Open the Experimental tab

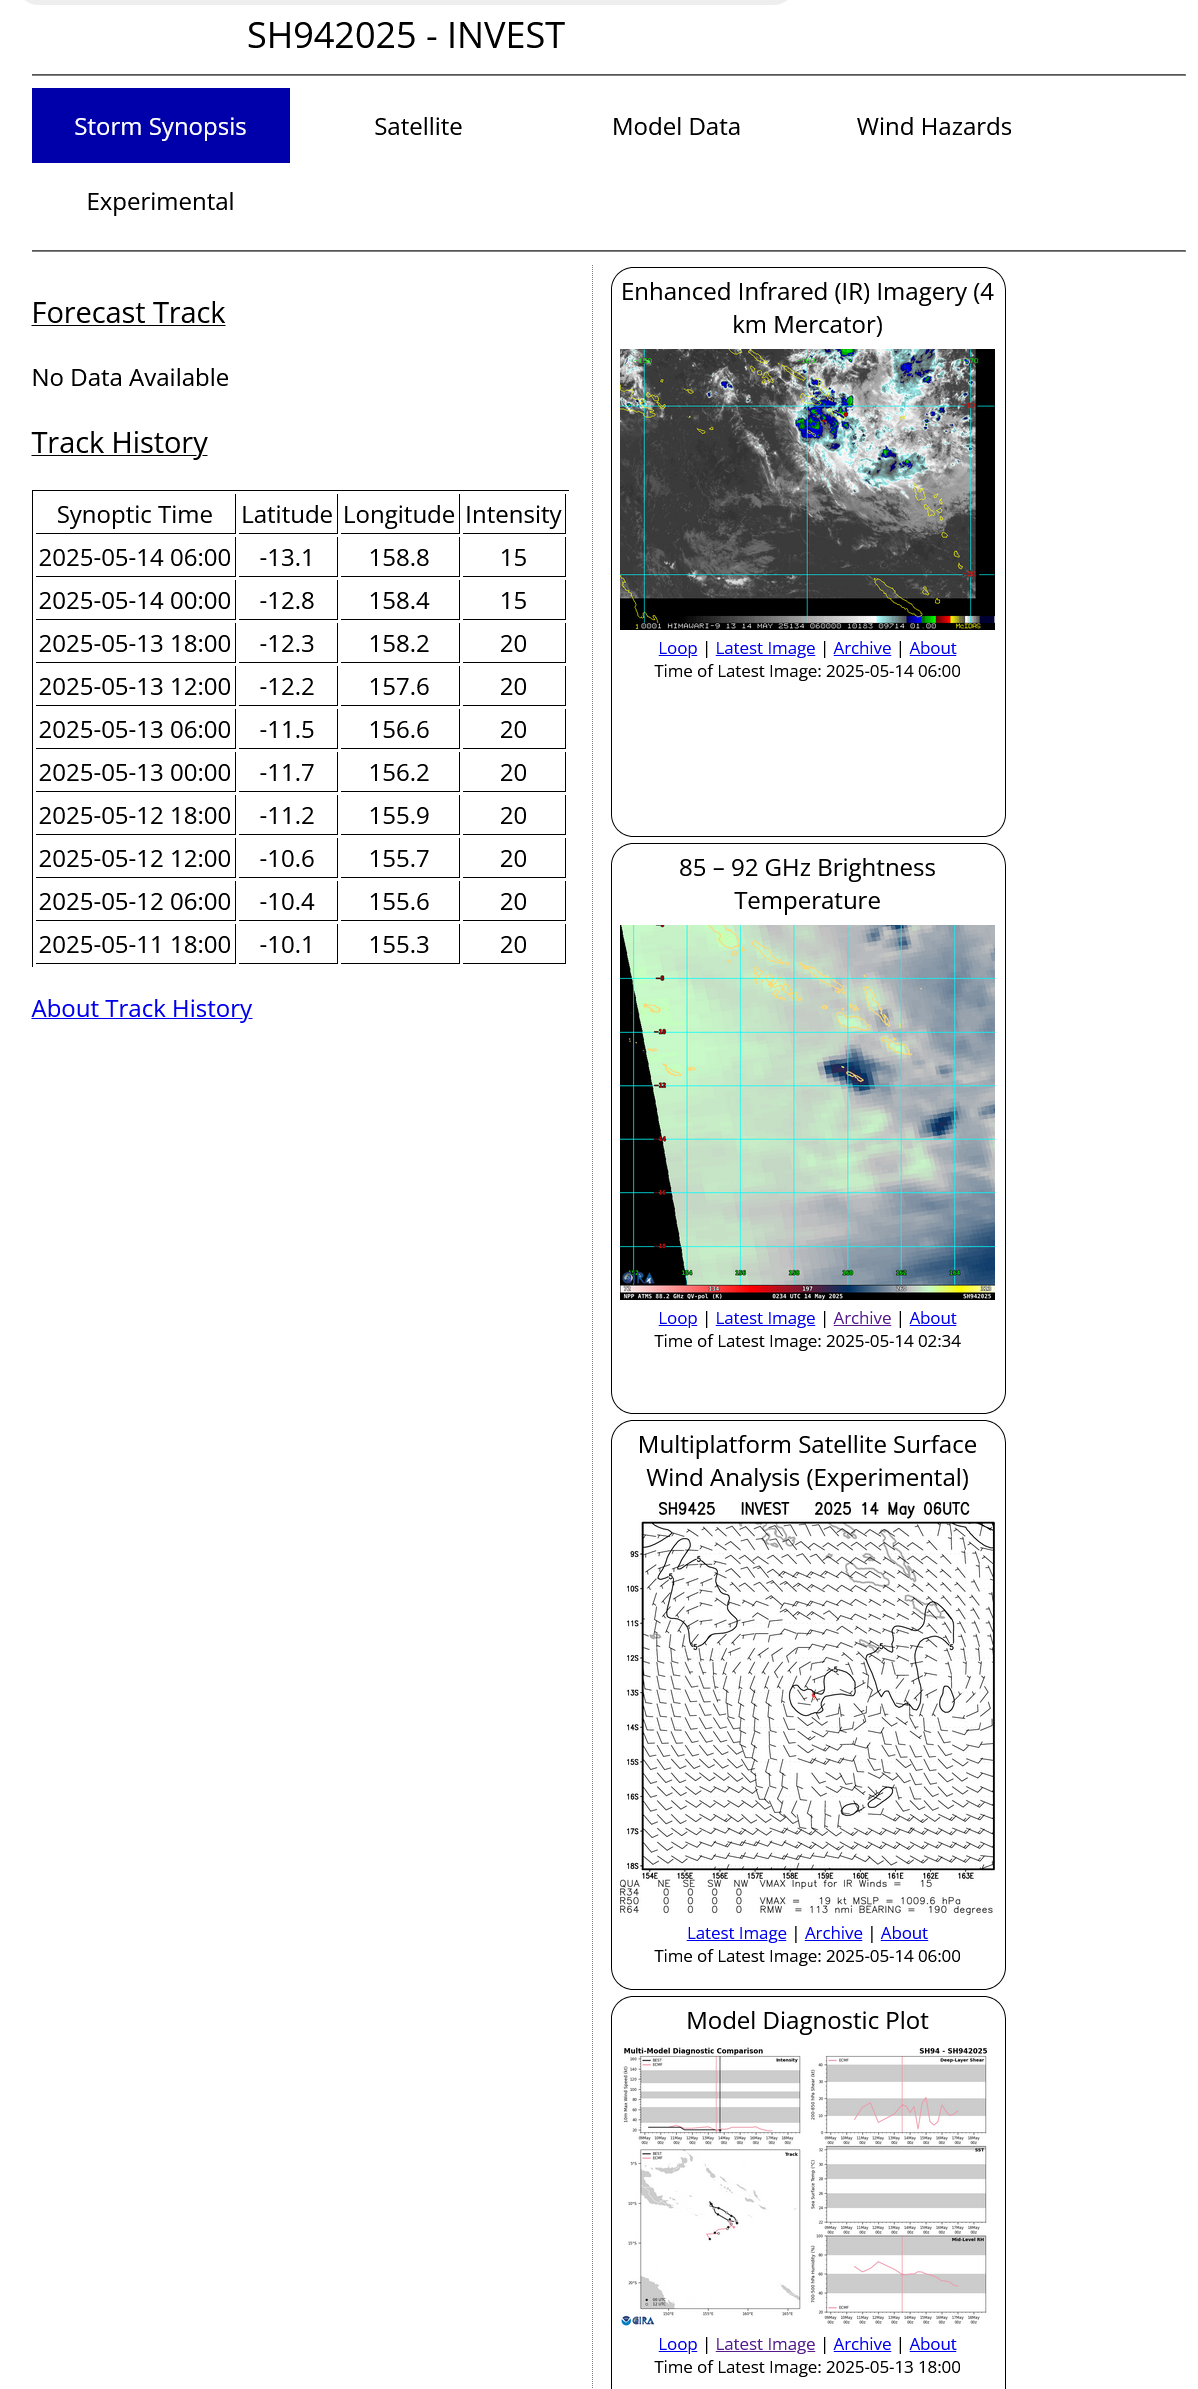(x=160, y=201)
